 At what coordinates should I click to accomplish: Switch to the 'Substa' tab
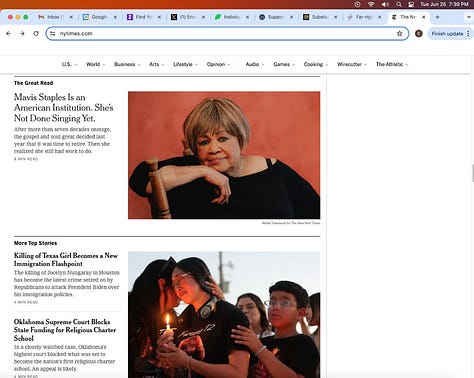coord(318,17)
